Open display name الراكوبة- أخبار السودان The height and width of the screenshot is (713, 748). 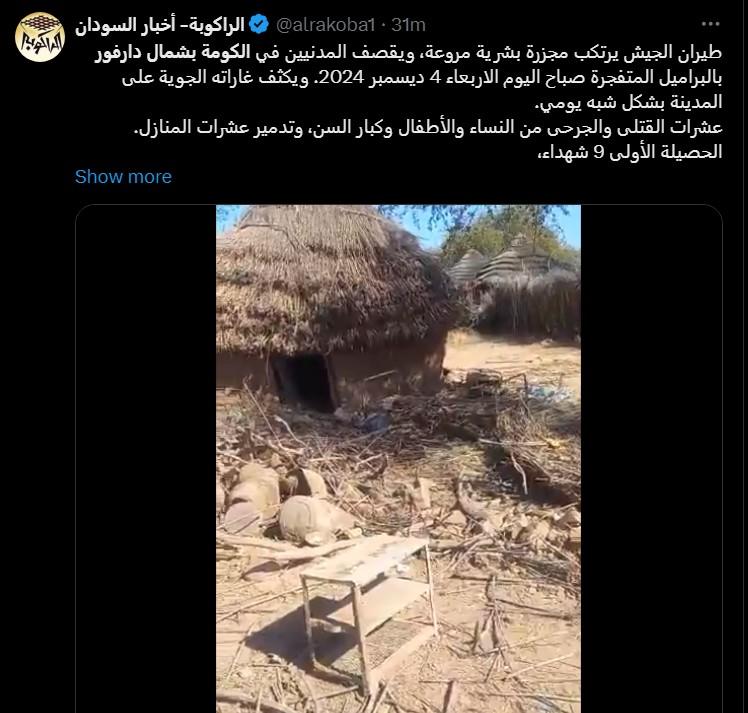coord(160,24)
